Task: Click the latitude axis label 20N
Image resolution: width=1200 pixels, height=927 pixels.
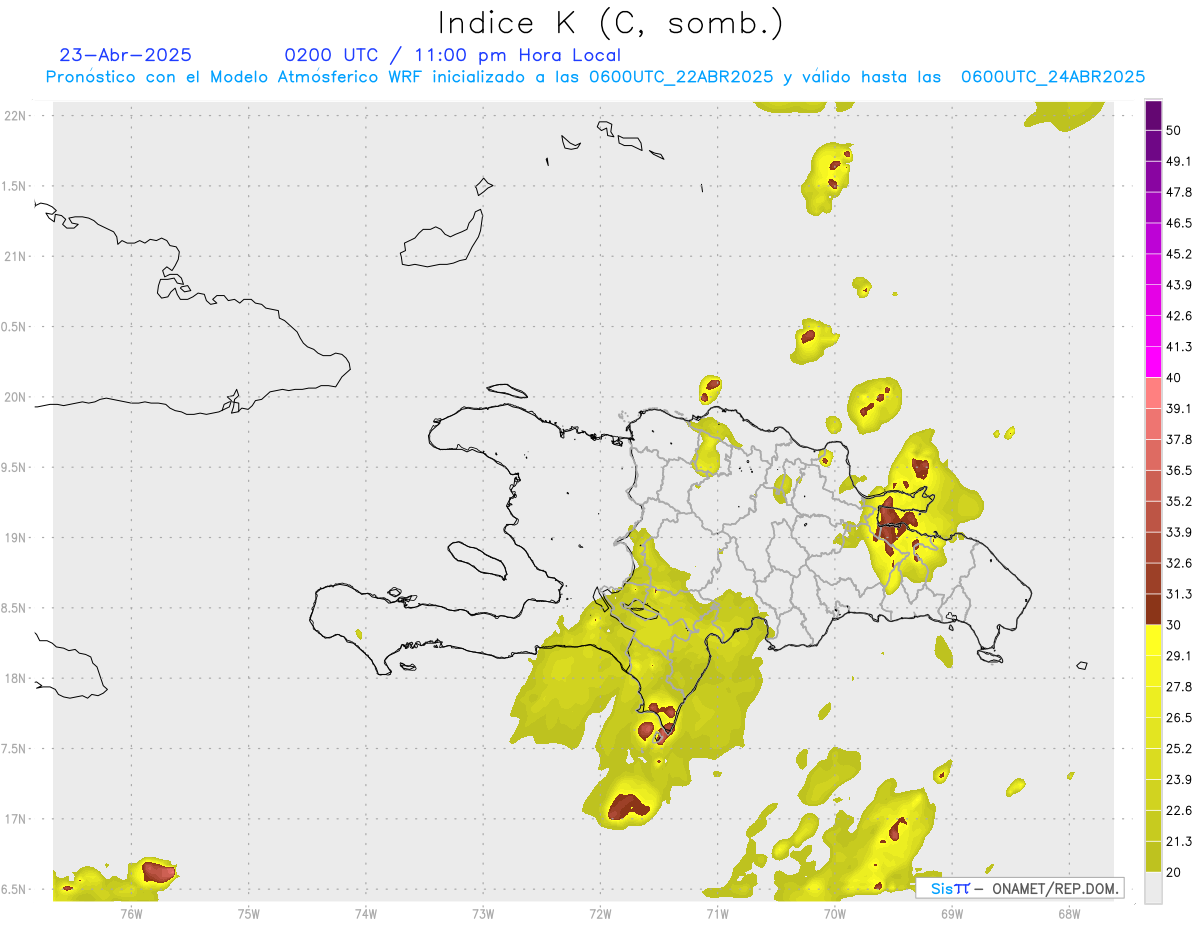Action: [x=15, y=398]
